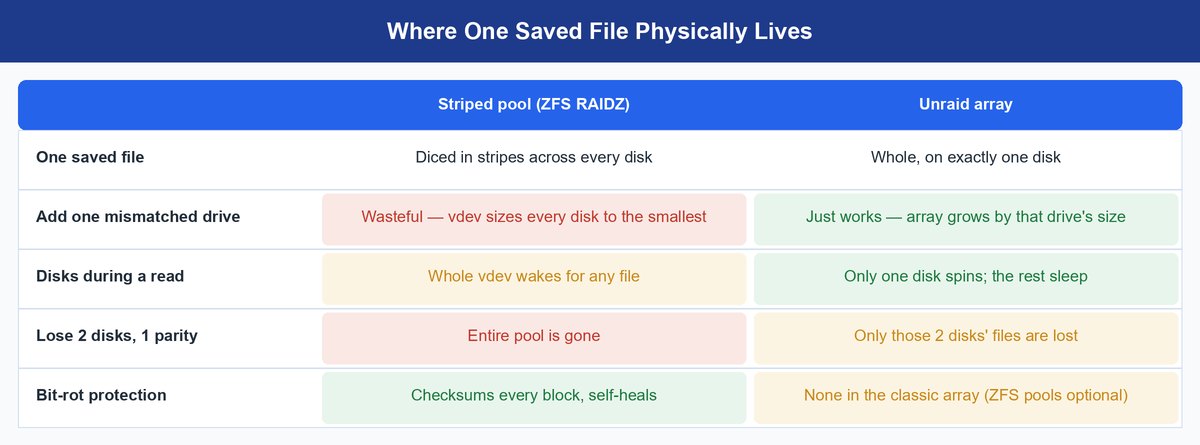The image size is (1200, 445).
Task: Select the 'Striped pool (ZFS RAIDZ)' column header
Action: coord(534,104)
